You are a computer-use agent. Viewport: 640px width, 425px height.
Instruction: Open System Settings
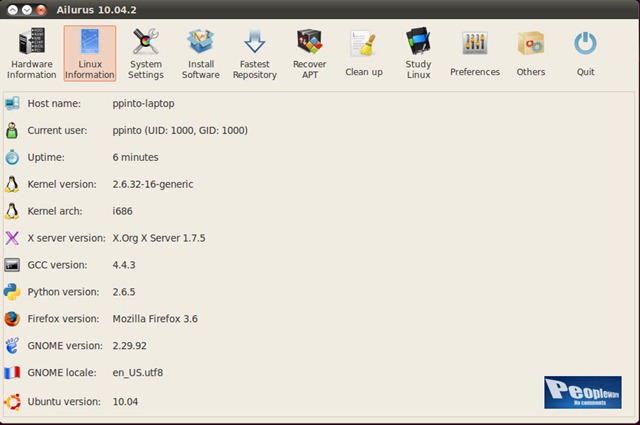(146, 53)
